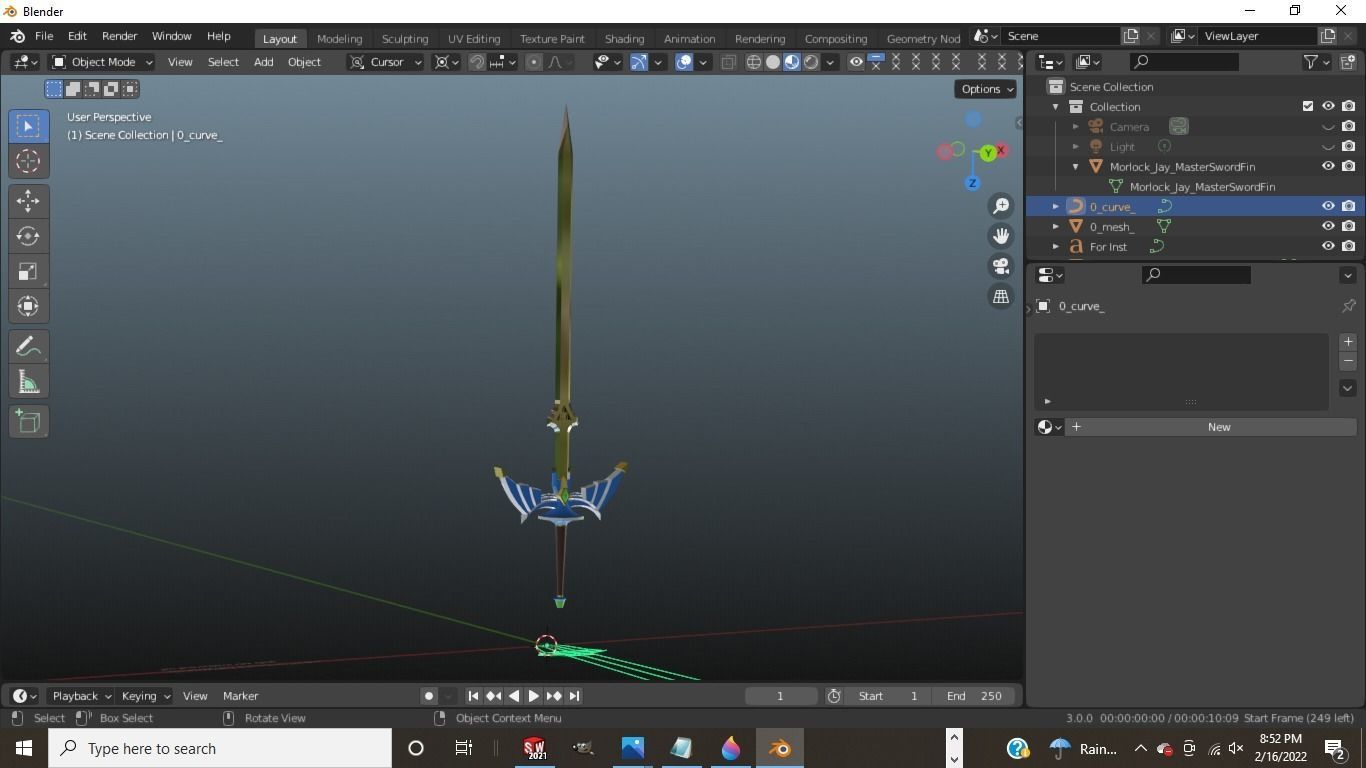
Task: Toggle snapping magnet icon
Action: point(477,62)
